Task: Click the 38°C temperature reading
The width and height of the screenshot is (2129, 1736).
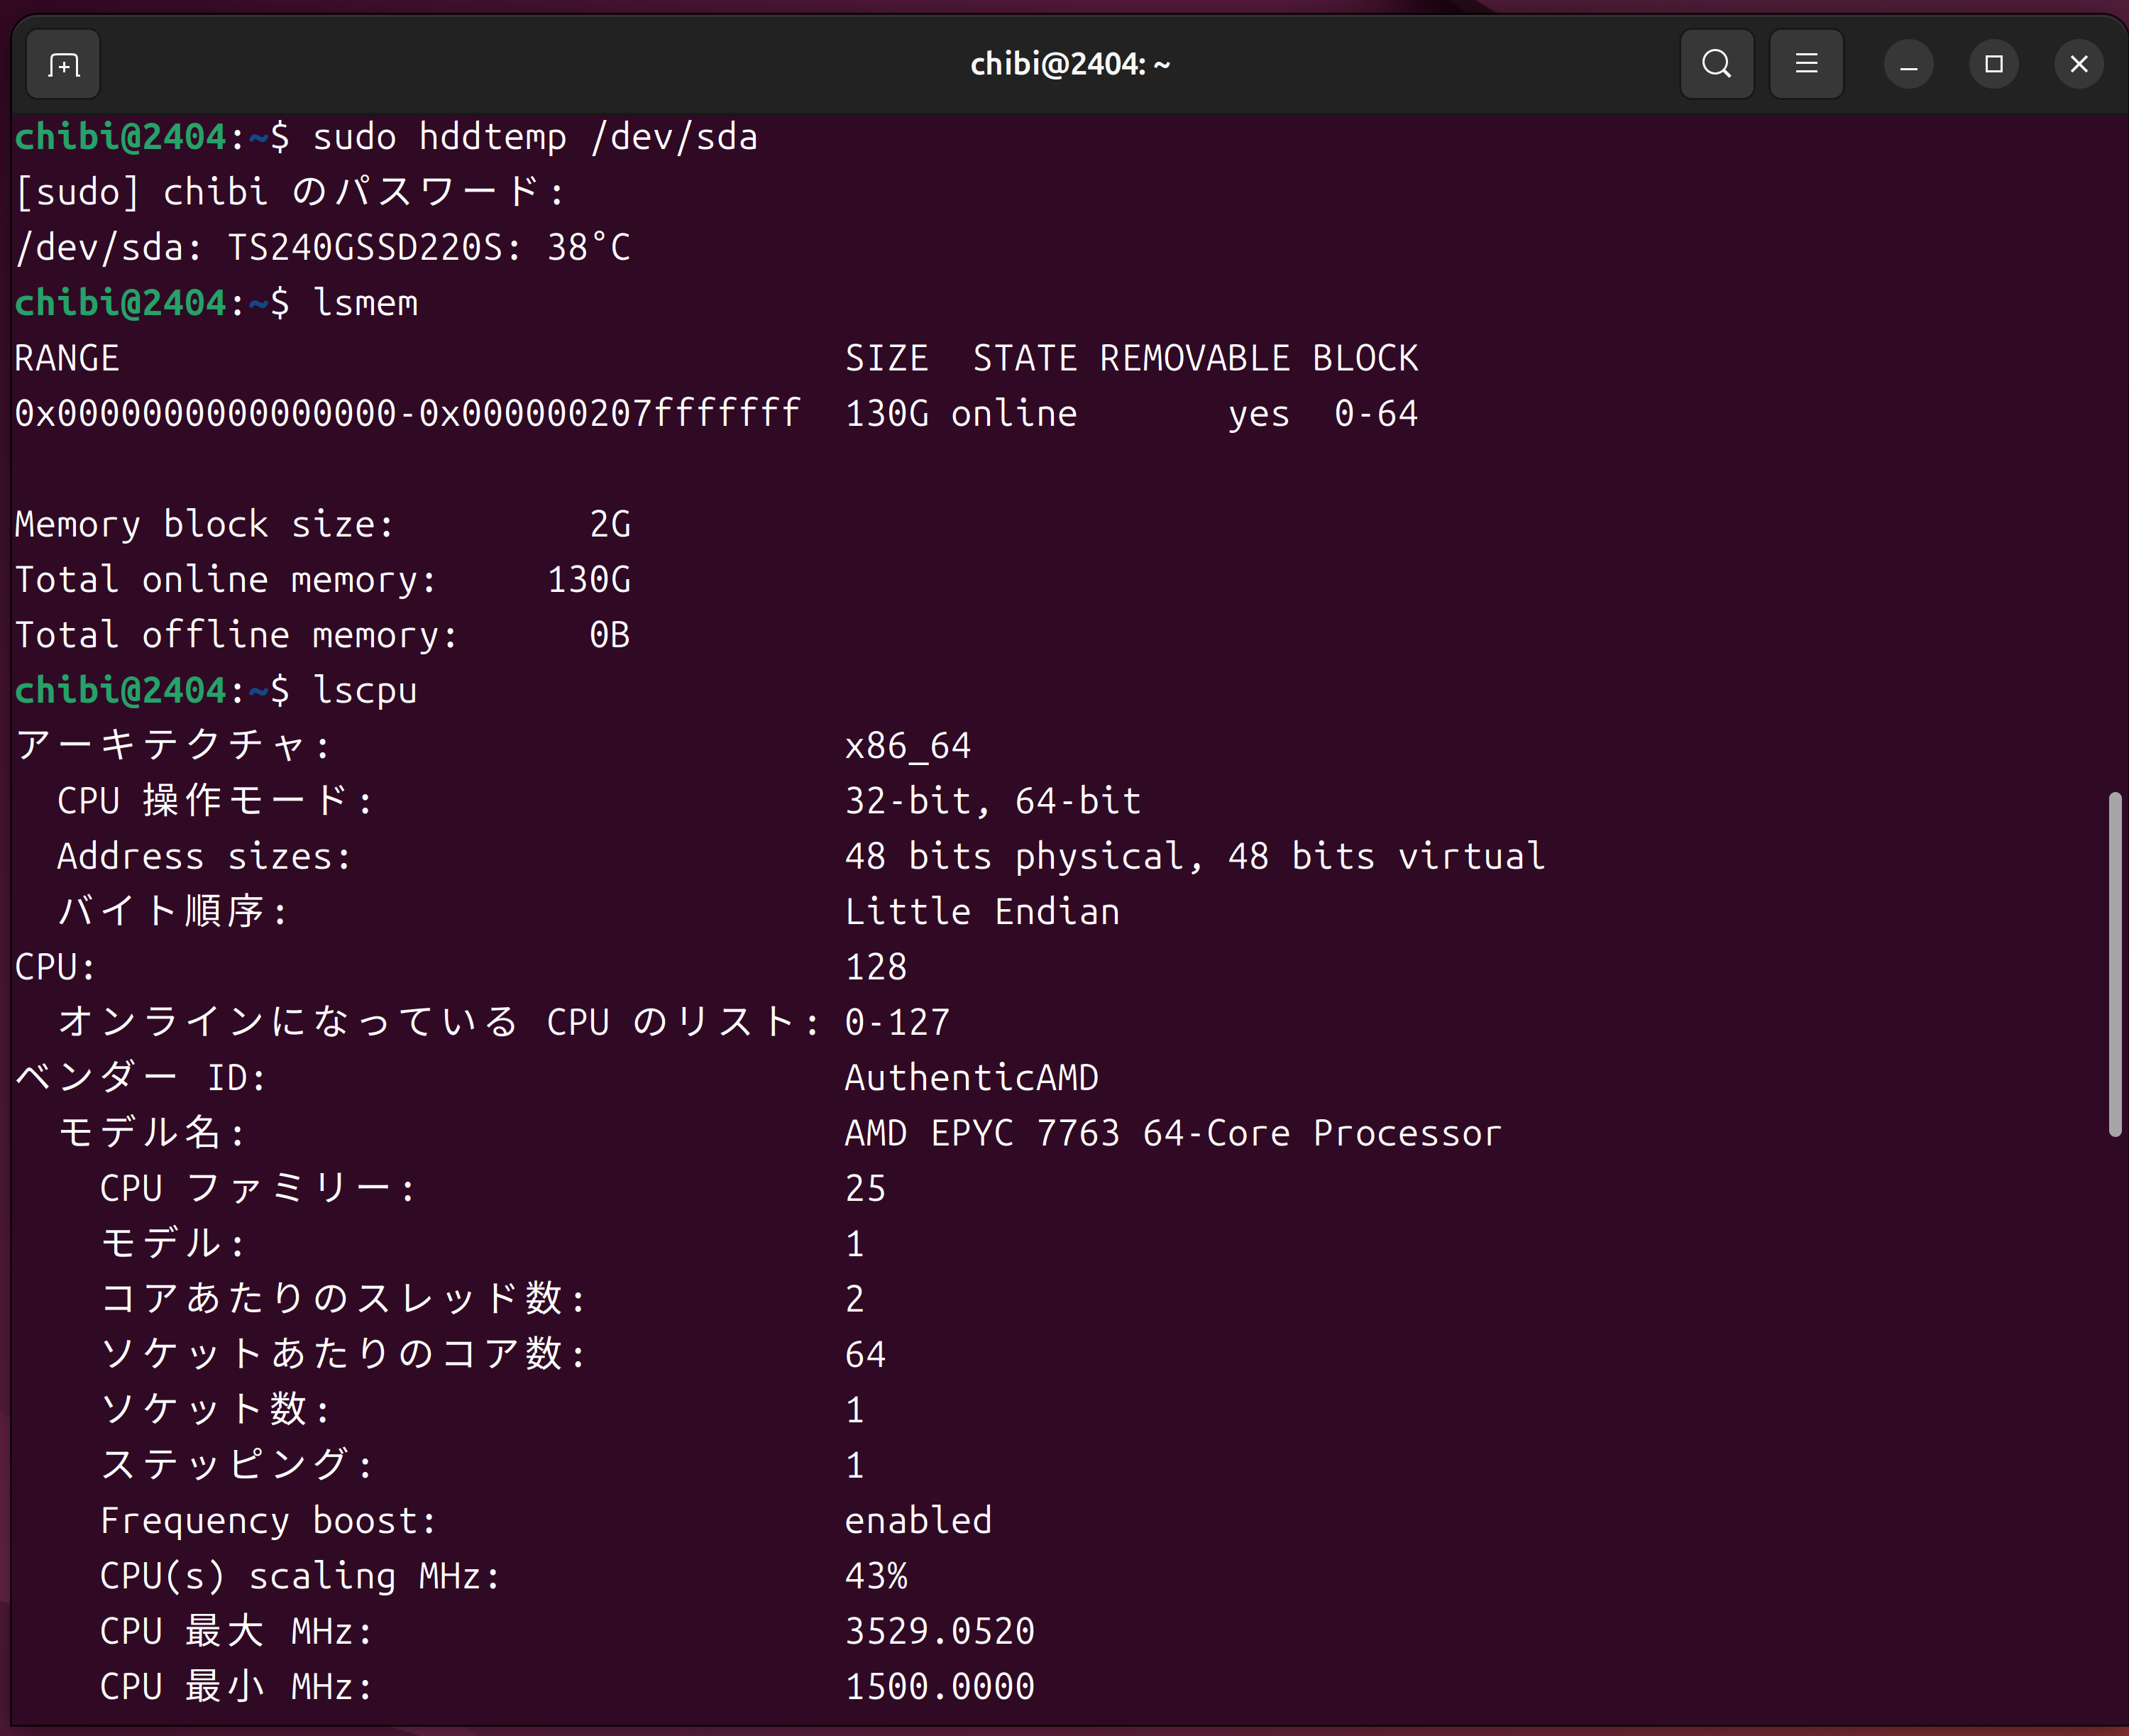Action: click(x=588, y=248)
